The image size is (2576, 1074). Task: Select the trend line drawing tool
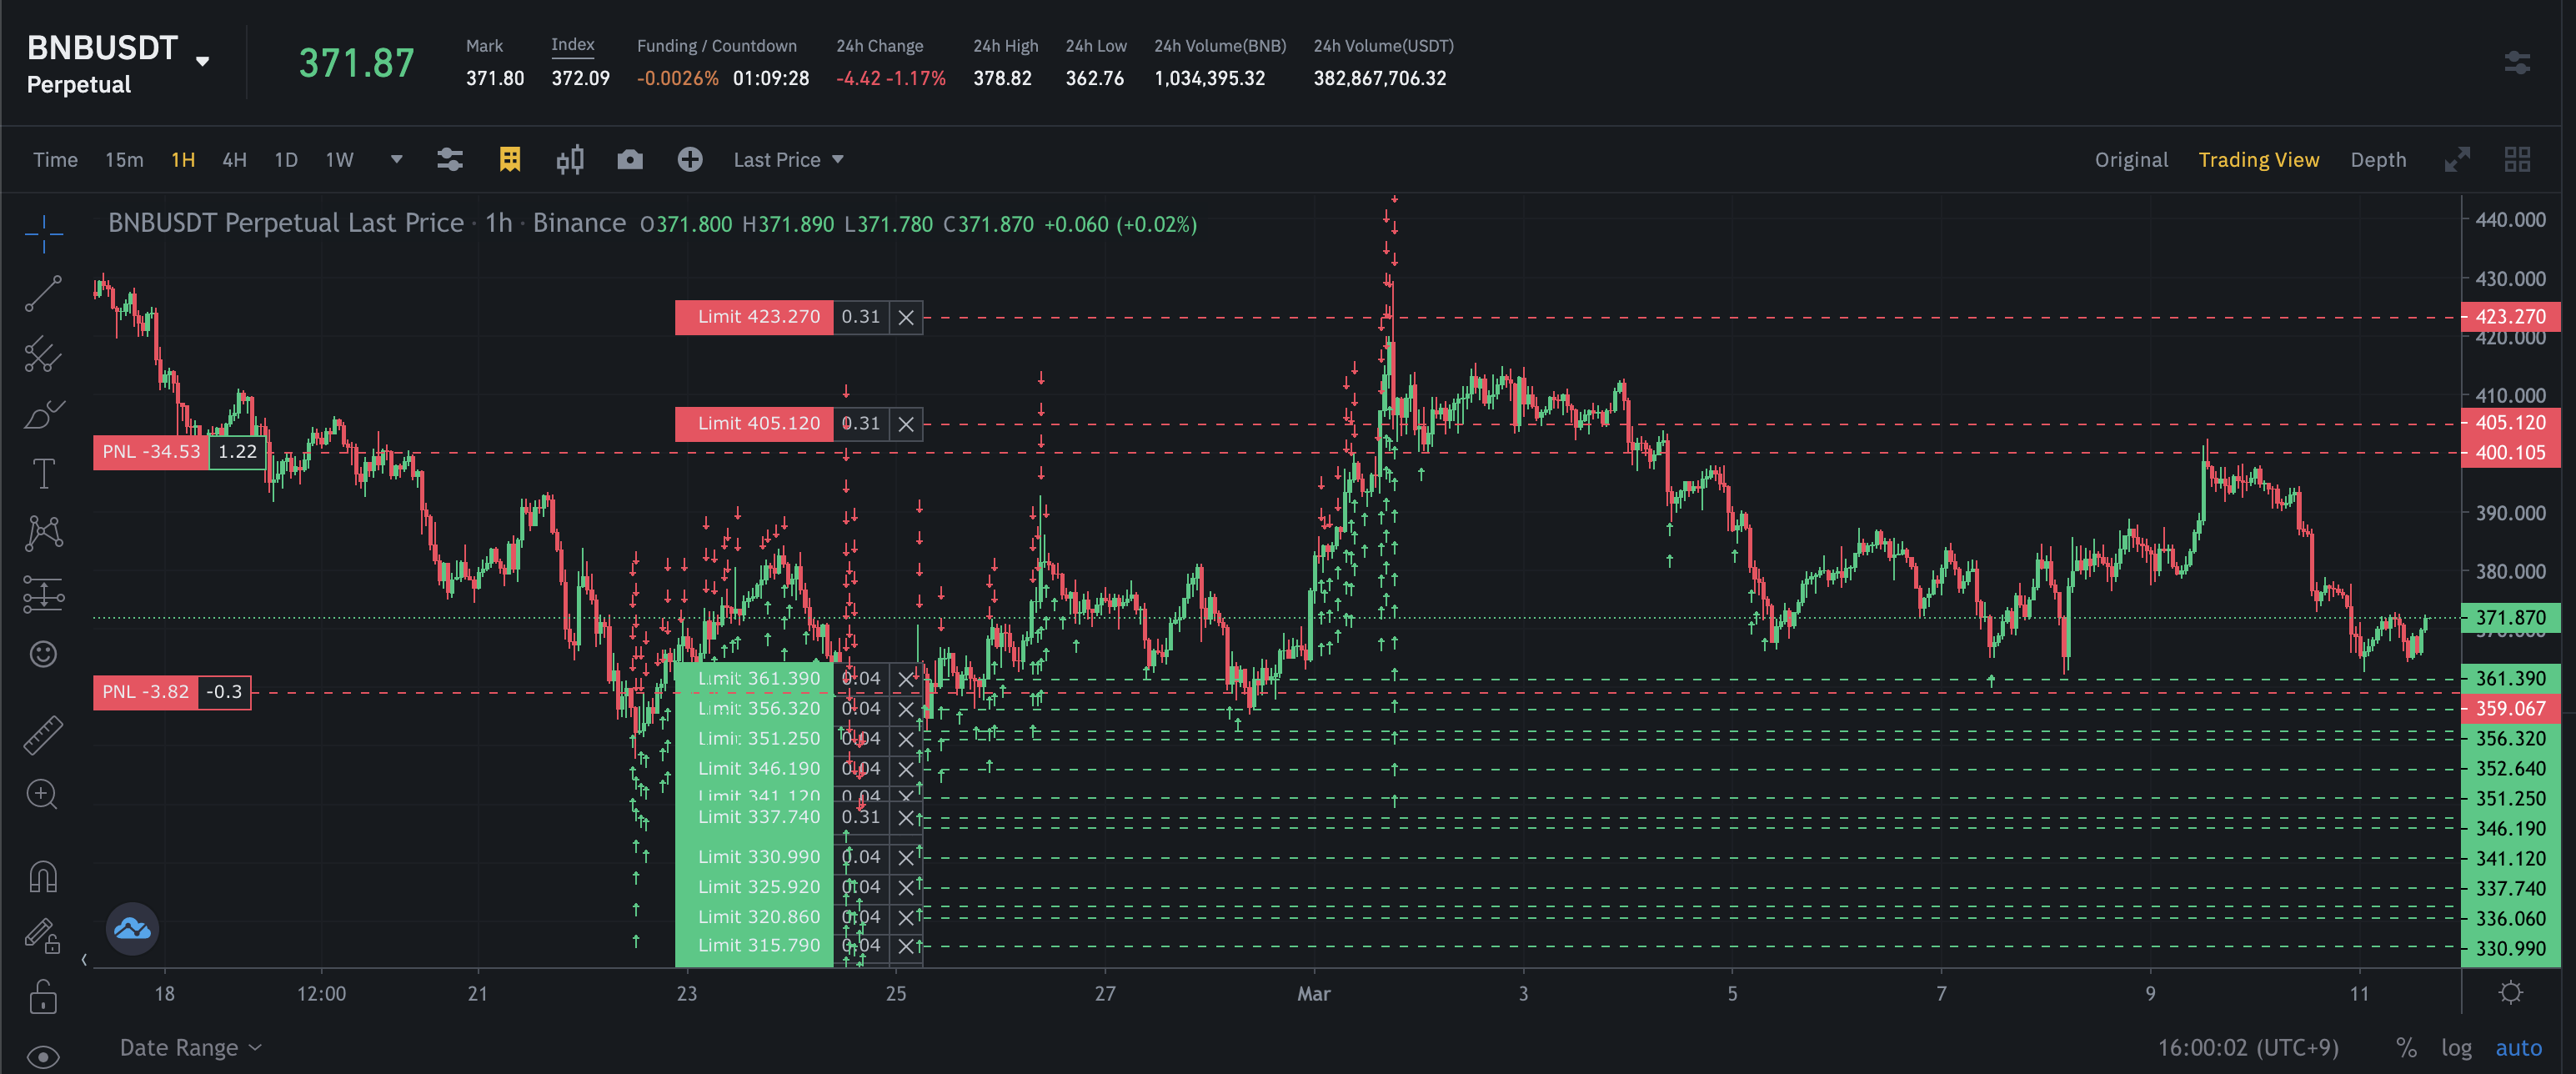point(43,293)
